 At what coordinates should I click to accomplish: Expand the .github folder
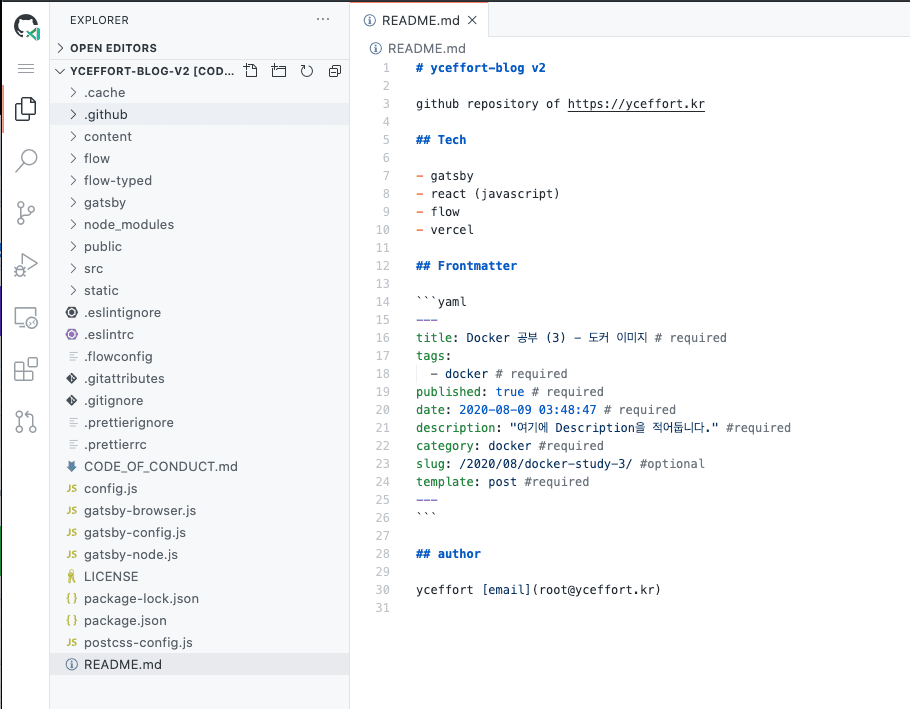point(105,115)
